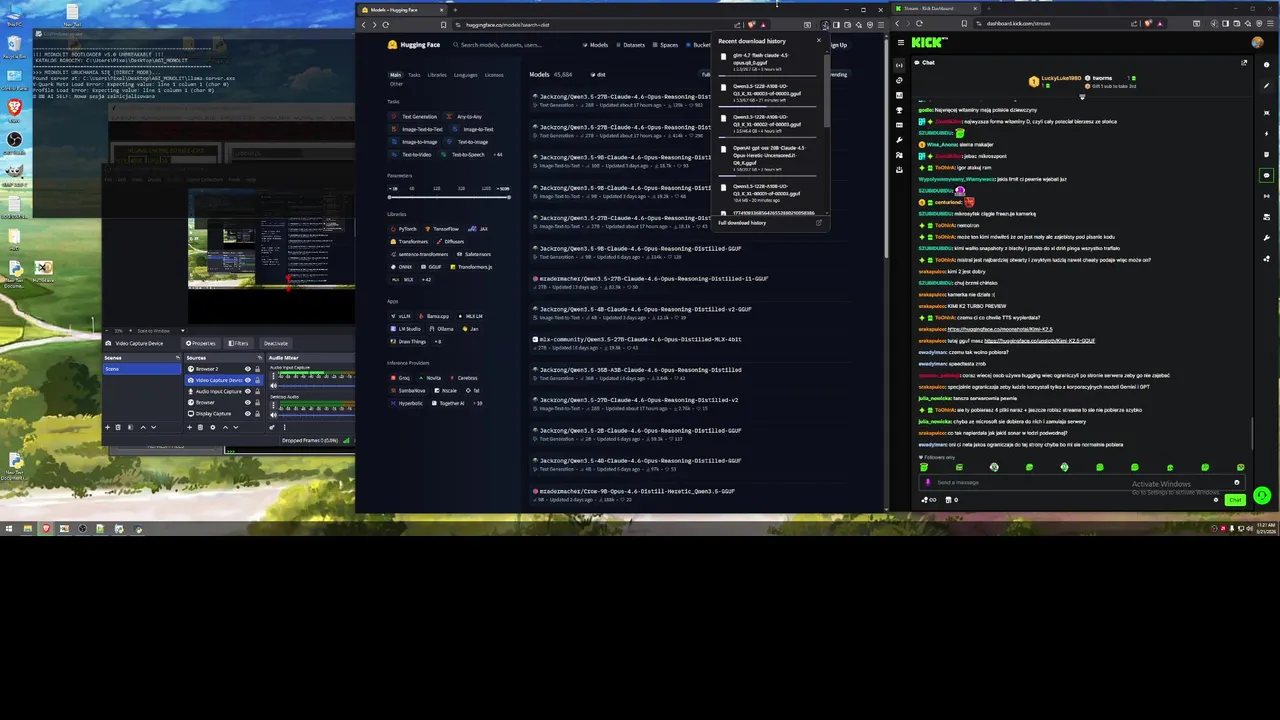
Task: Adjust the Parameters range slider
Action: click(449, 197)
